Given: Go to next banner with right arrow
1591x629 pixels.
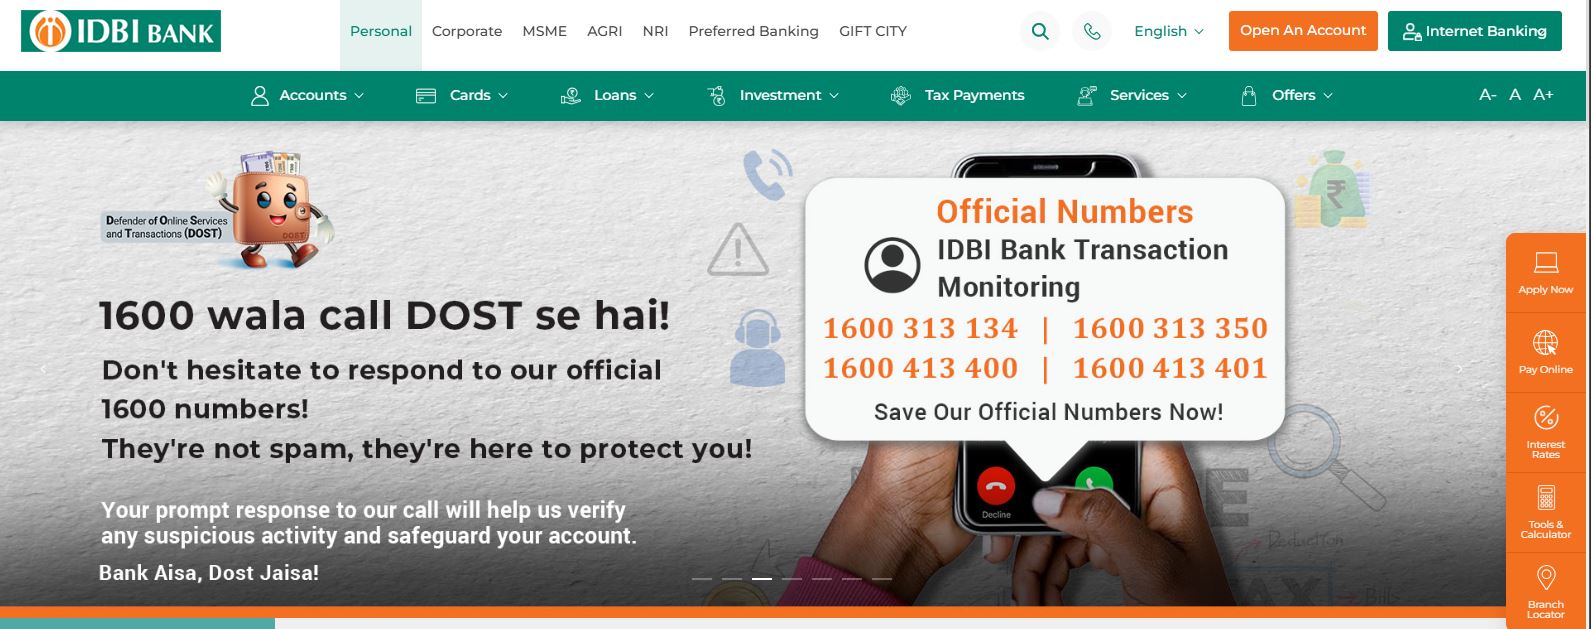Looking at the screenshot, I should click(x=1459, y=369).
